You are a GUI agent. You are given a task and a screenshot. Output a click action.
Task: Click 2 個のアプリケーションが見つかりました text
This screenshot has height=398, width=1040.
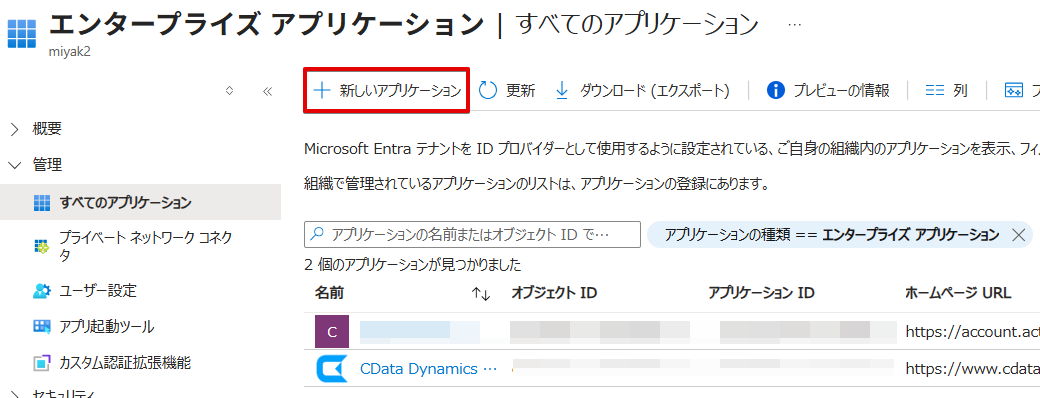coord(413,265)
